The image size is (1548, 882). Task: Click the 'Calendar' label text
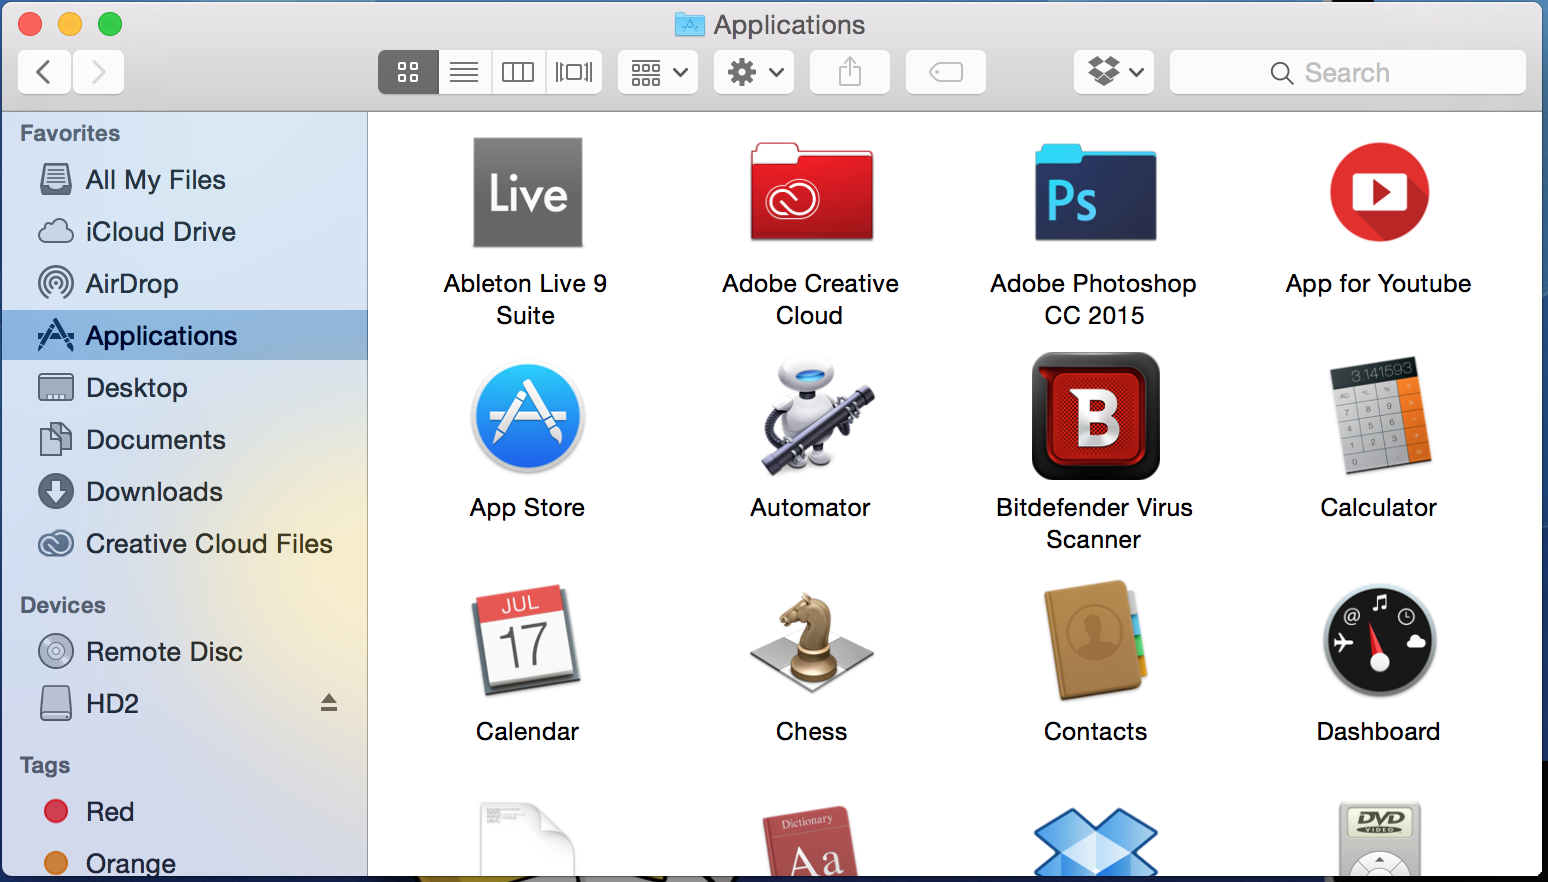(527, 731)
